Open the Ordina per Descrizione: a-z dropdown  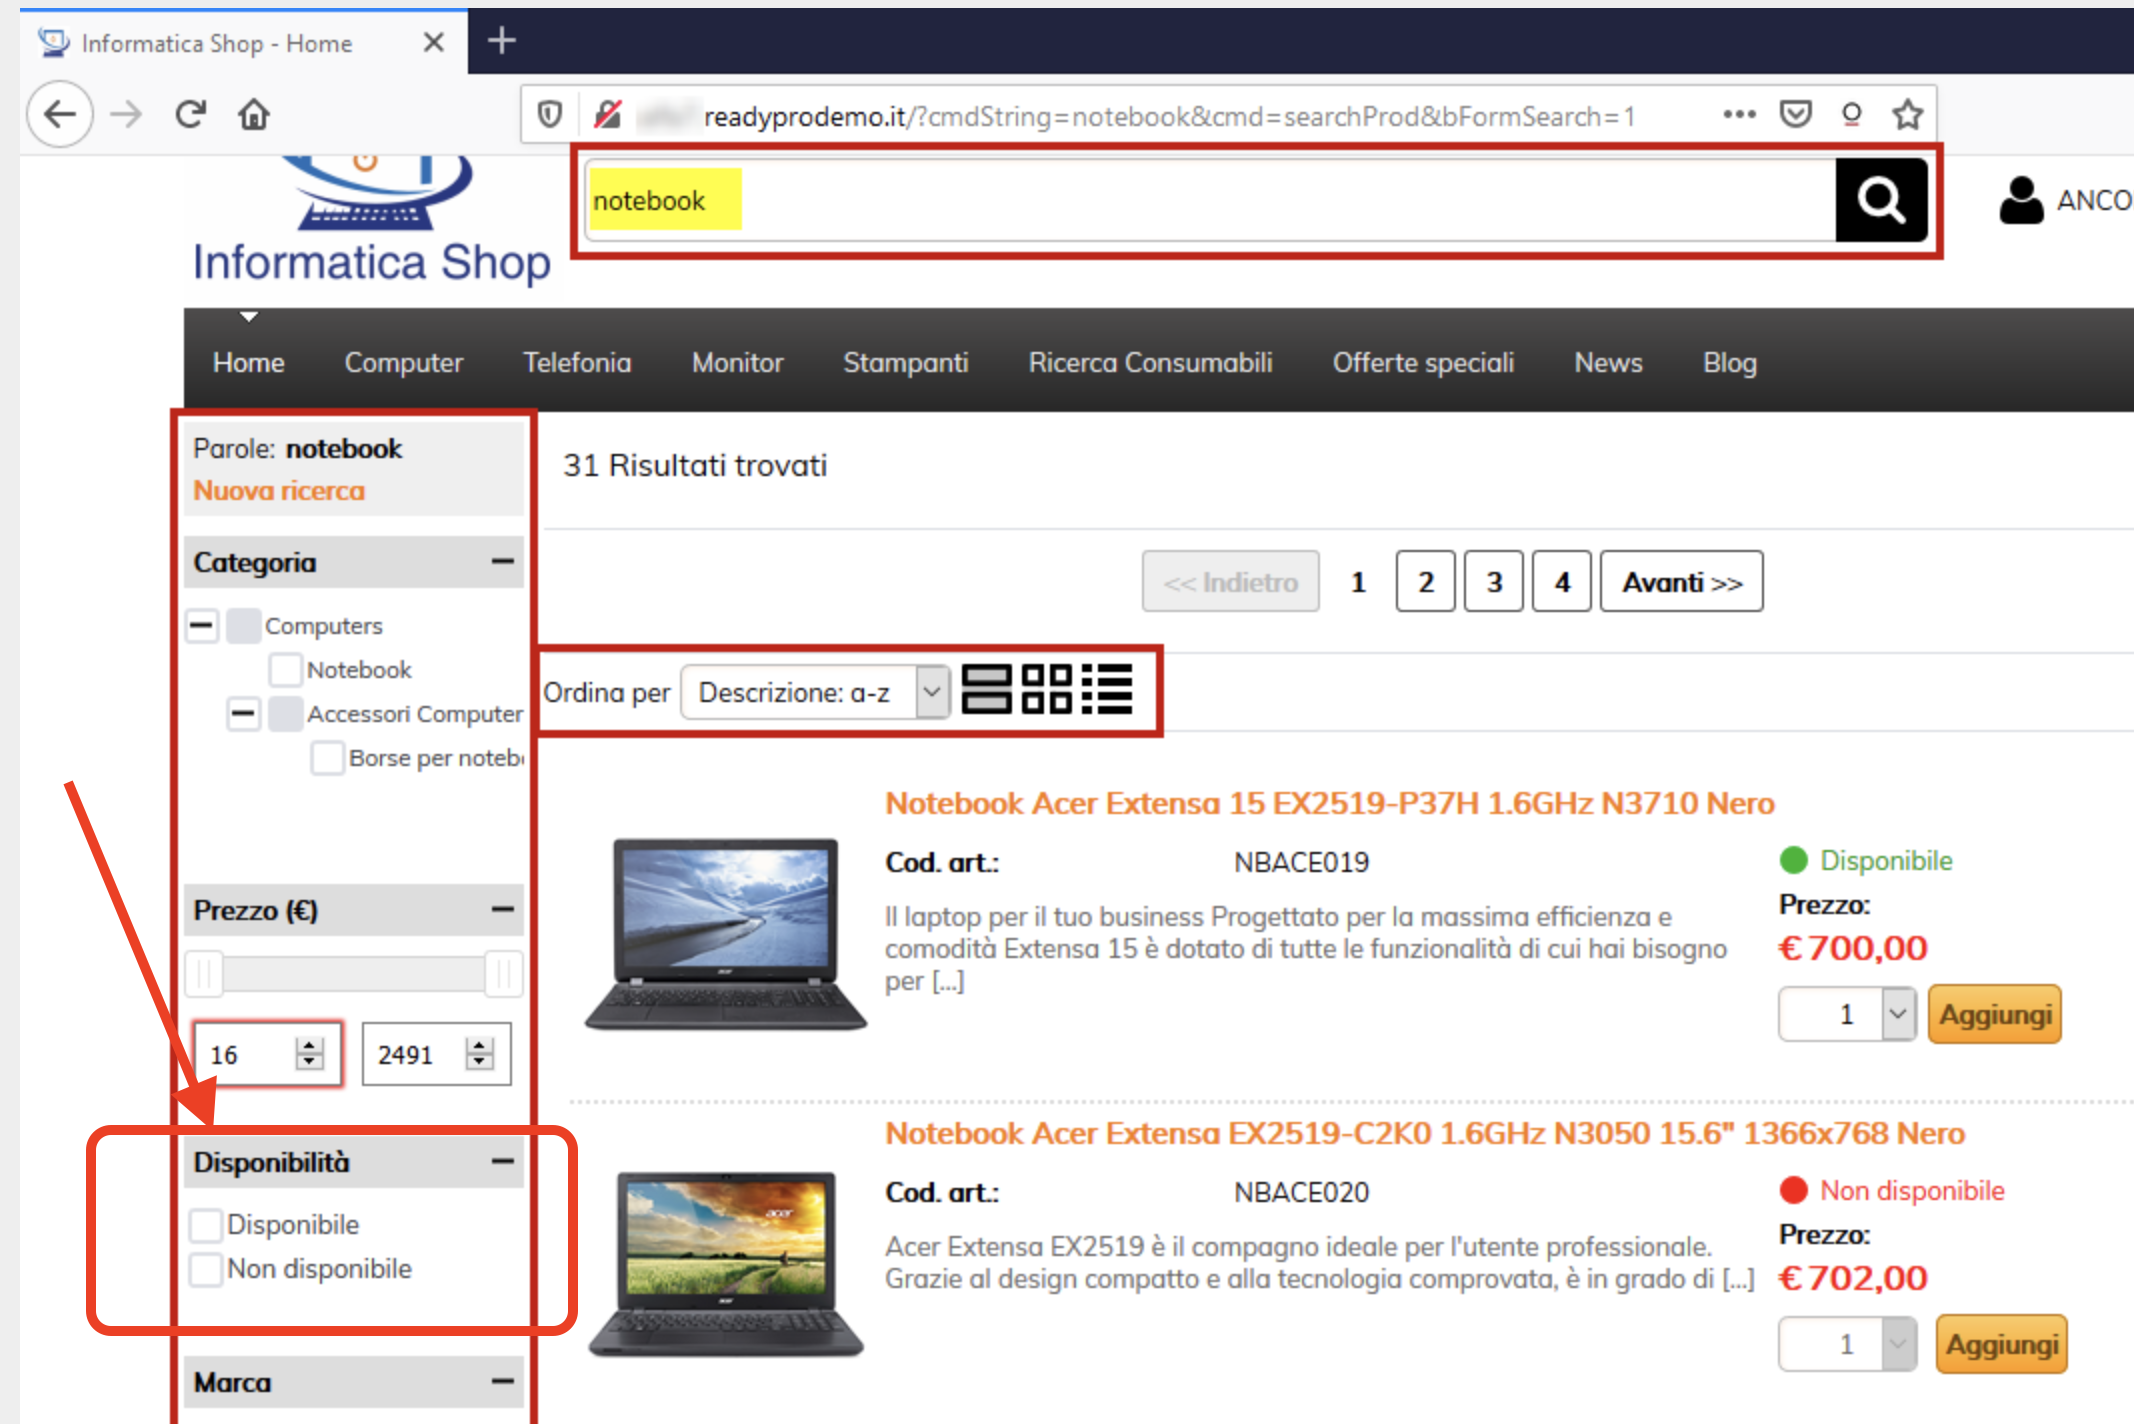[815, 692]
